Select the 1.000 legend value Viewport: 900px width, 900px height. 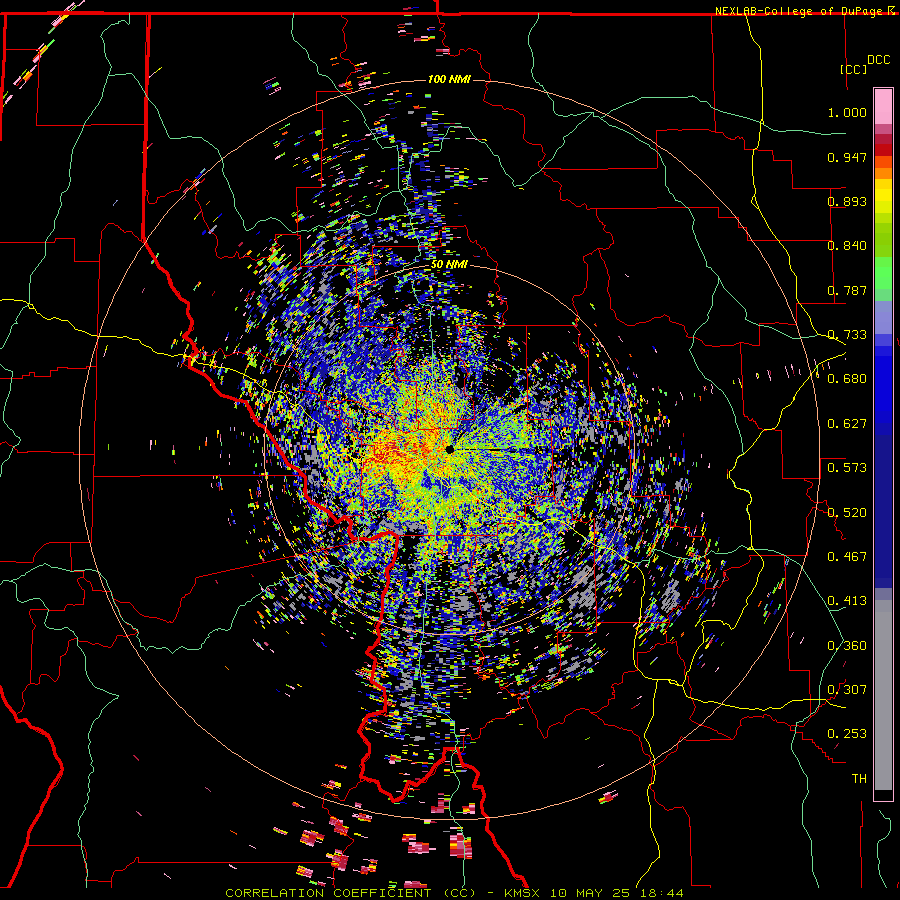pyautogui.click(x=847, y=112)
